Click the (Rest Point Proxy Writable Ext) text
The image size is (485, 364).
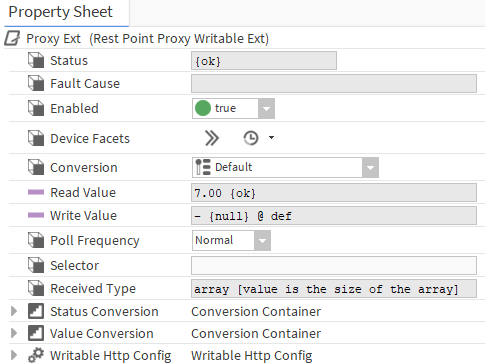(179, 39)
